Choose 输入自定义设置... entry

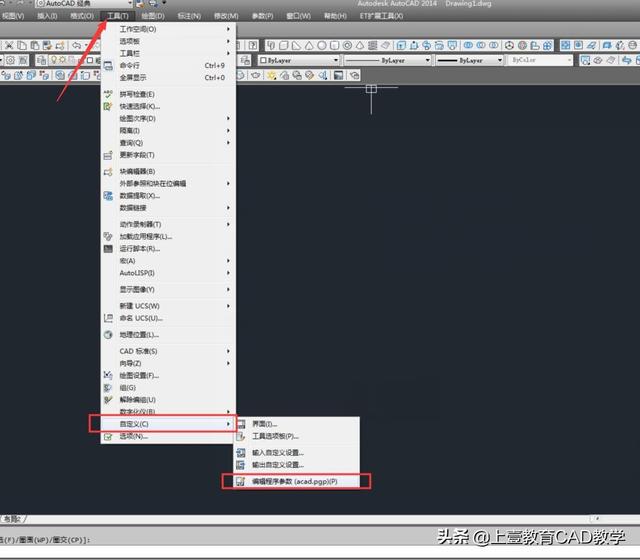297,453
